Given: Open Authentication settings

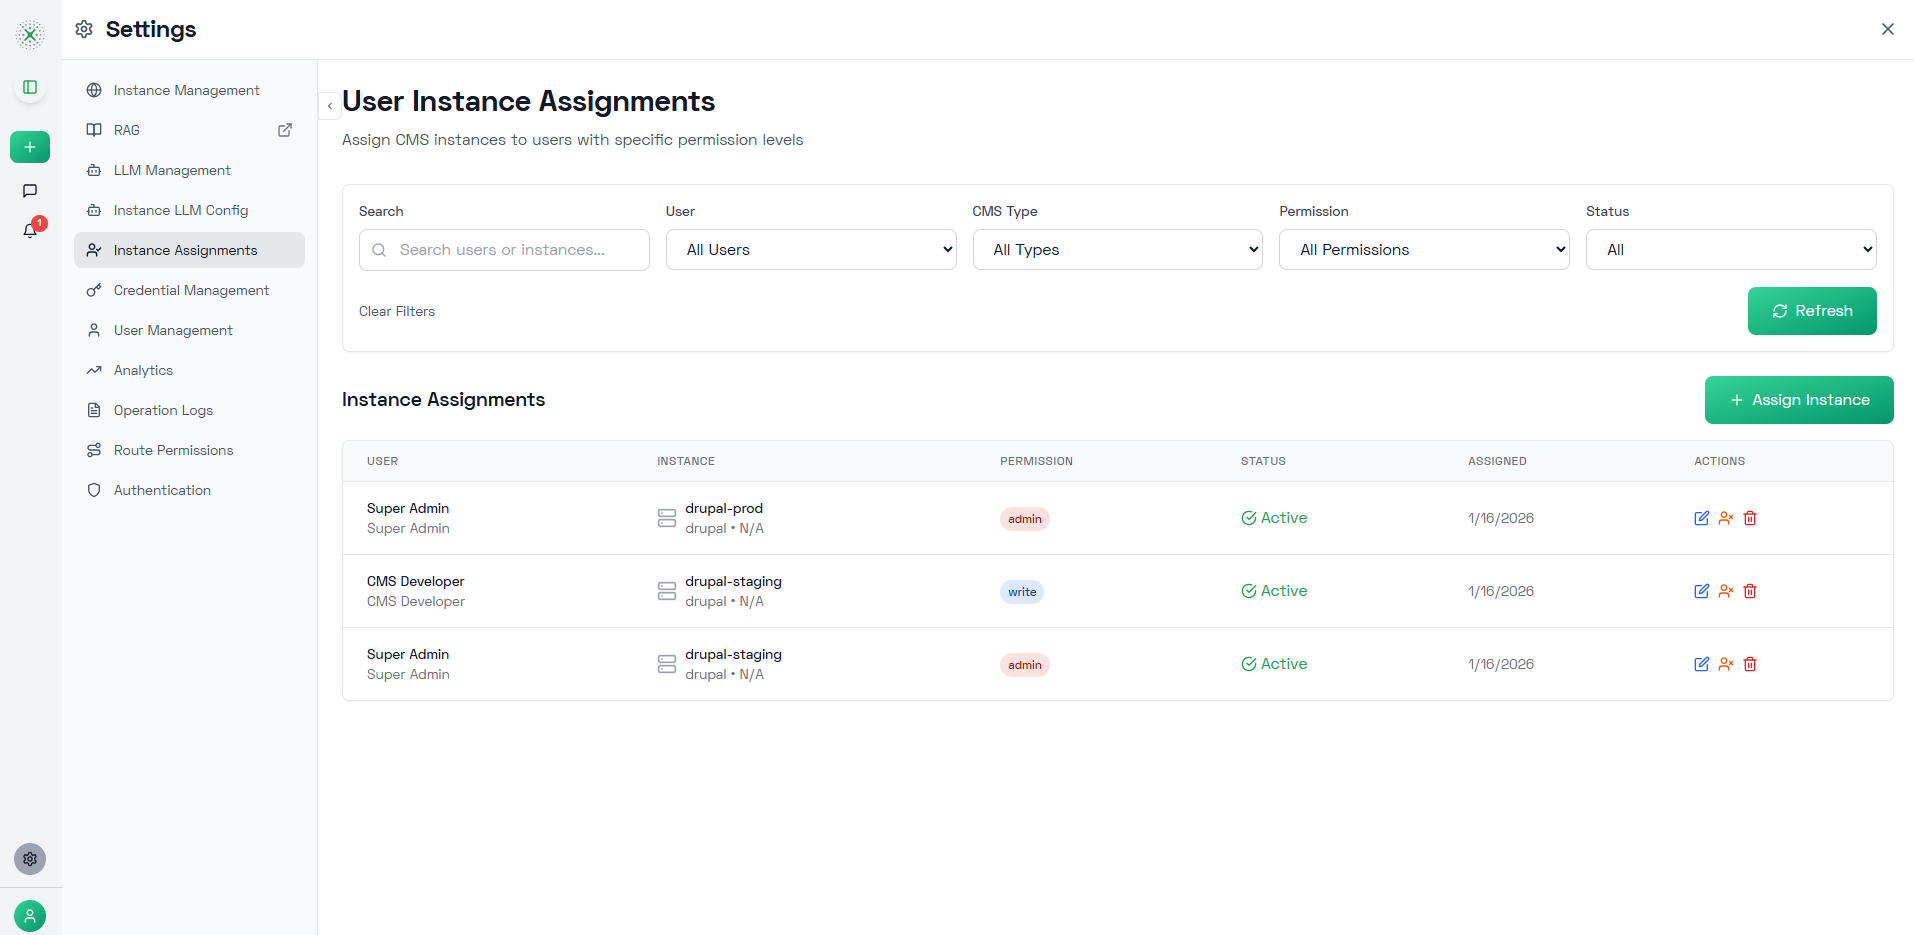Looking at the screenshot, I should pos(189,490).
